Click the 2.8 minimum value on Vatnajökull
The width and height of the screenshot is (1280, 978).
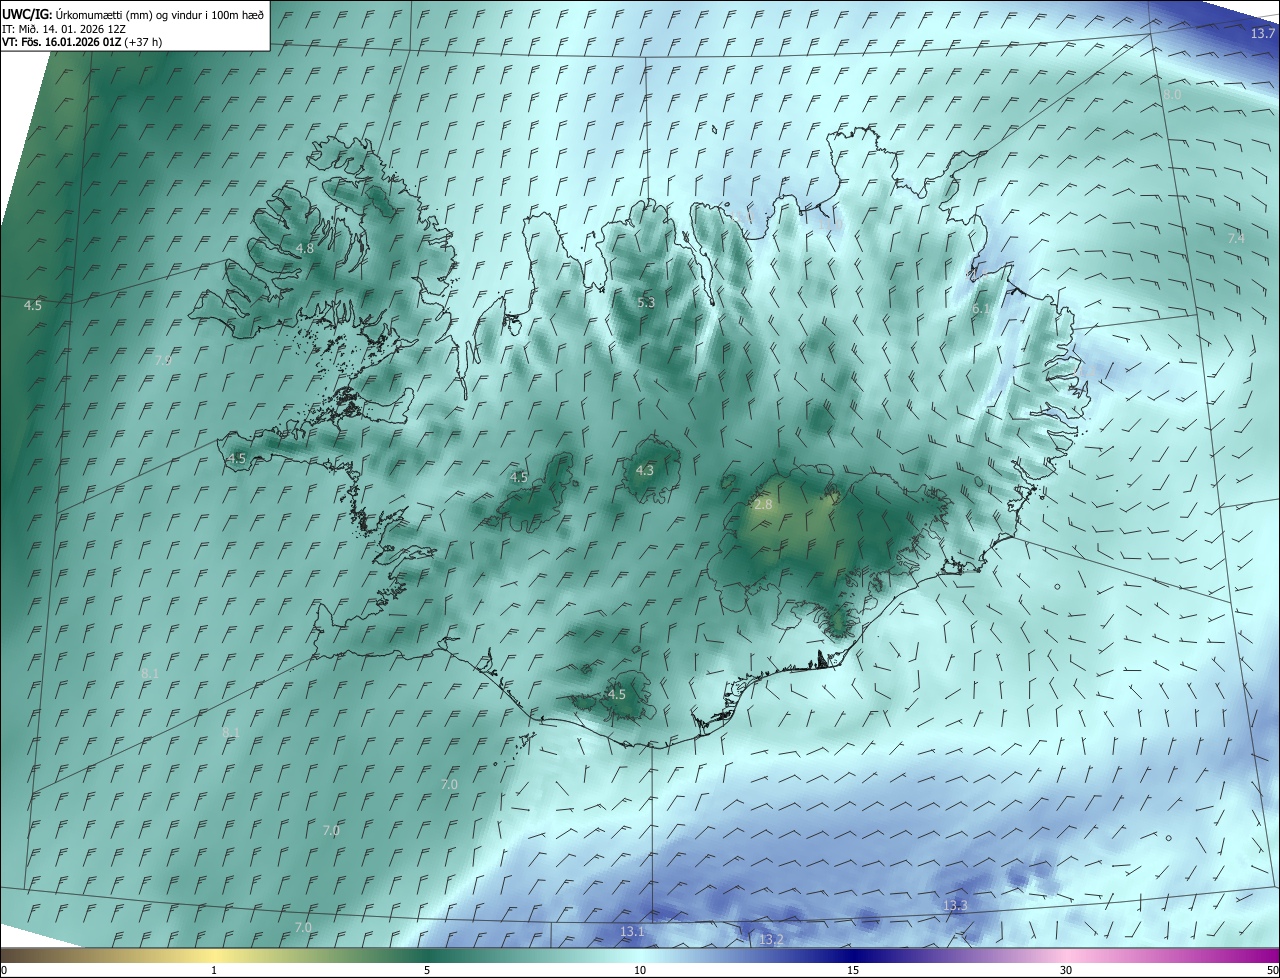pos(763,505)
